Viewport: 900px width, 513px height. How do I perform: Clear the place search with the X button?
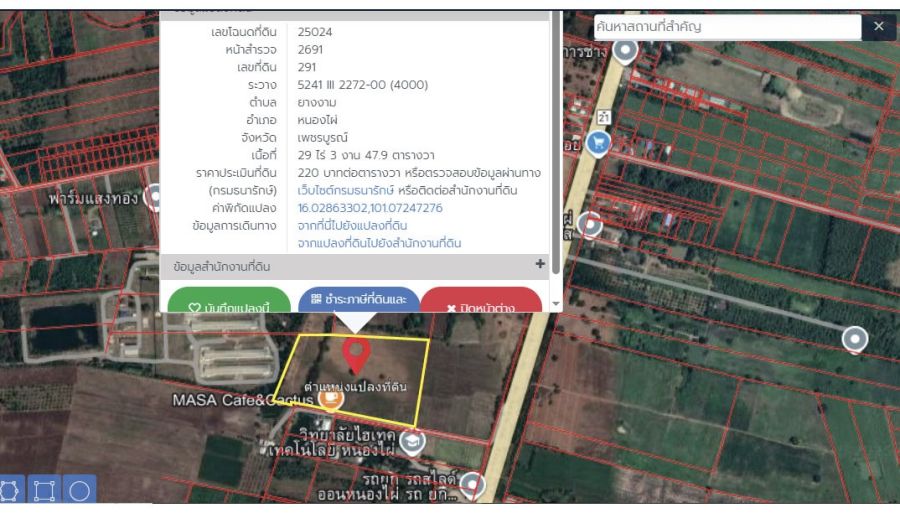pyautogui.click(x=878, y=27)
